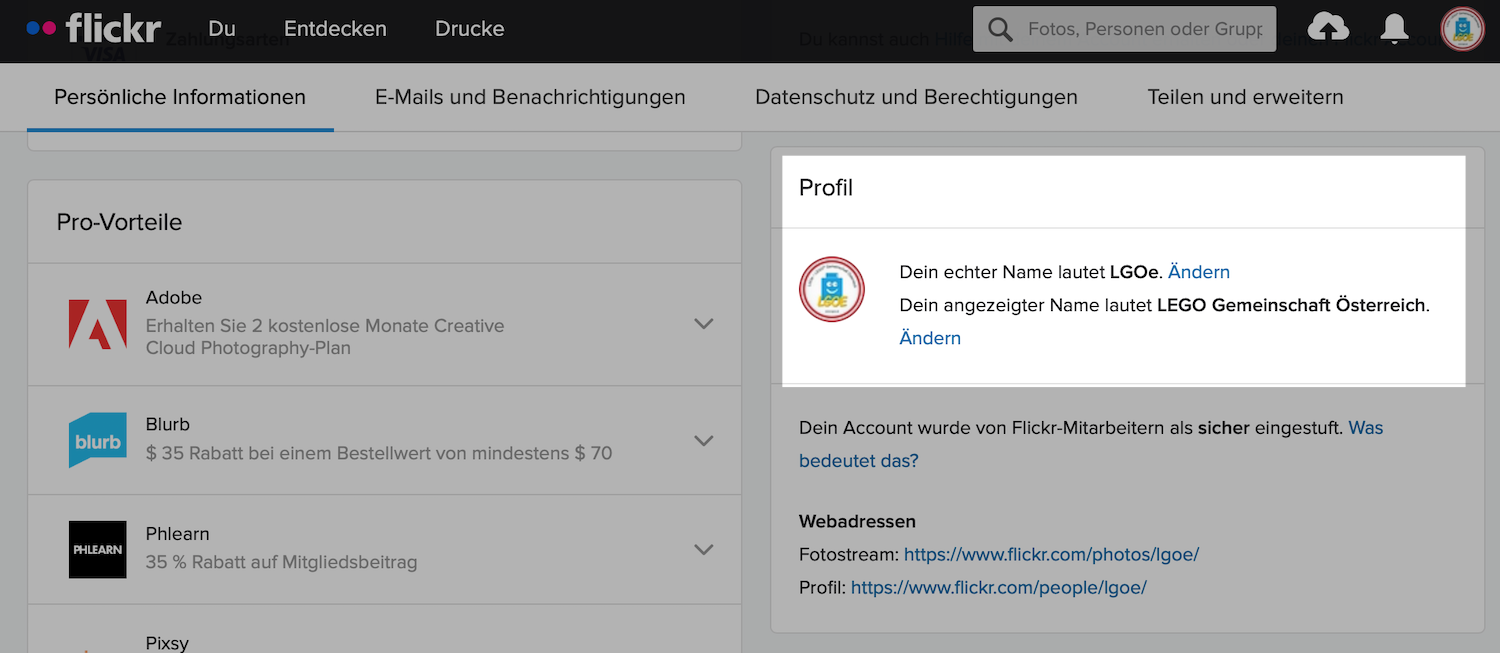Expand the Phlearn offer chevron
Screen dimensions: 1500x653
point(704,549)
